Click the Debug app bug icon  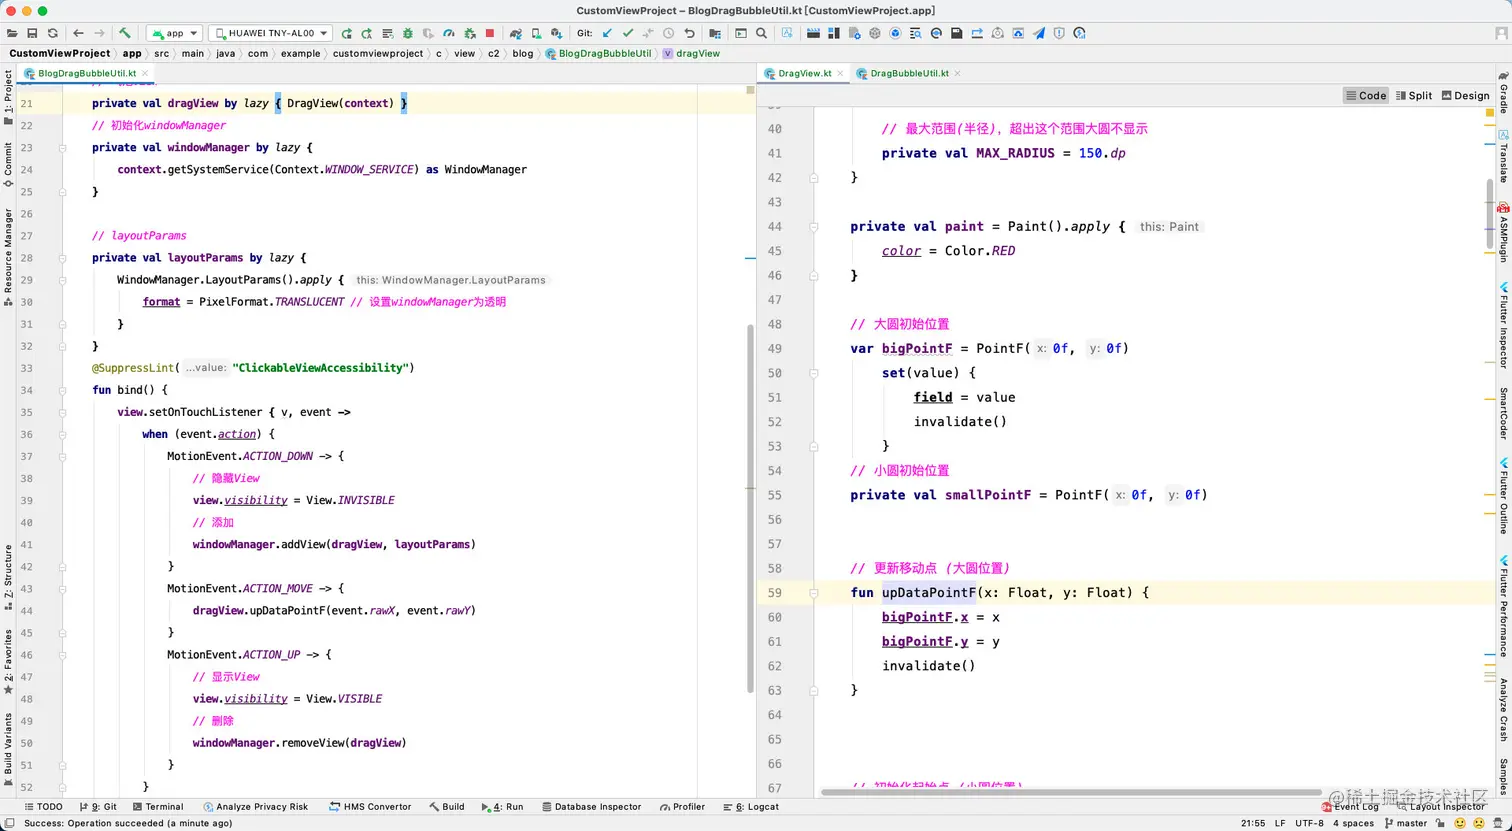click(x=408, y=33)
